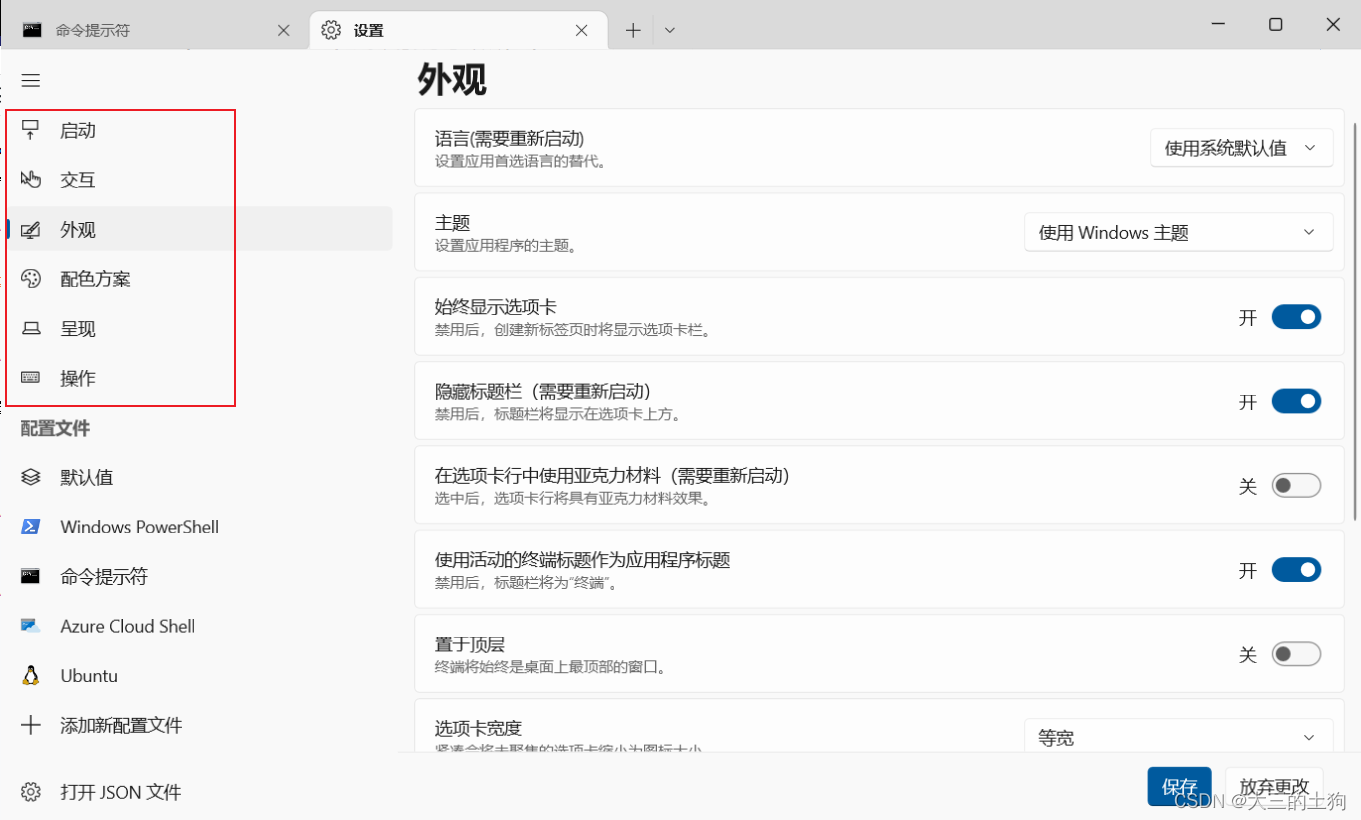Open the 语言 language dropdown
This screenshot has width=1361, height=820.
pos(1240,147)
